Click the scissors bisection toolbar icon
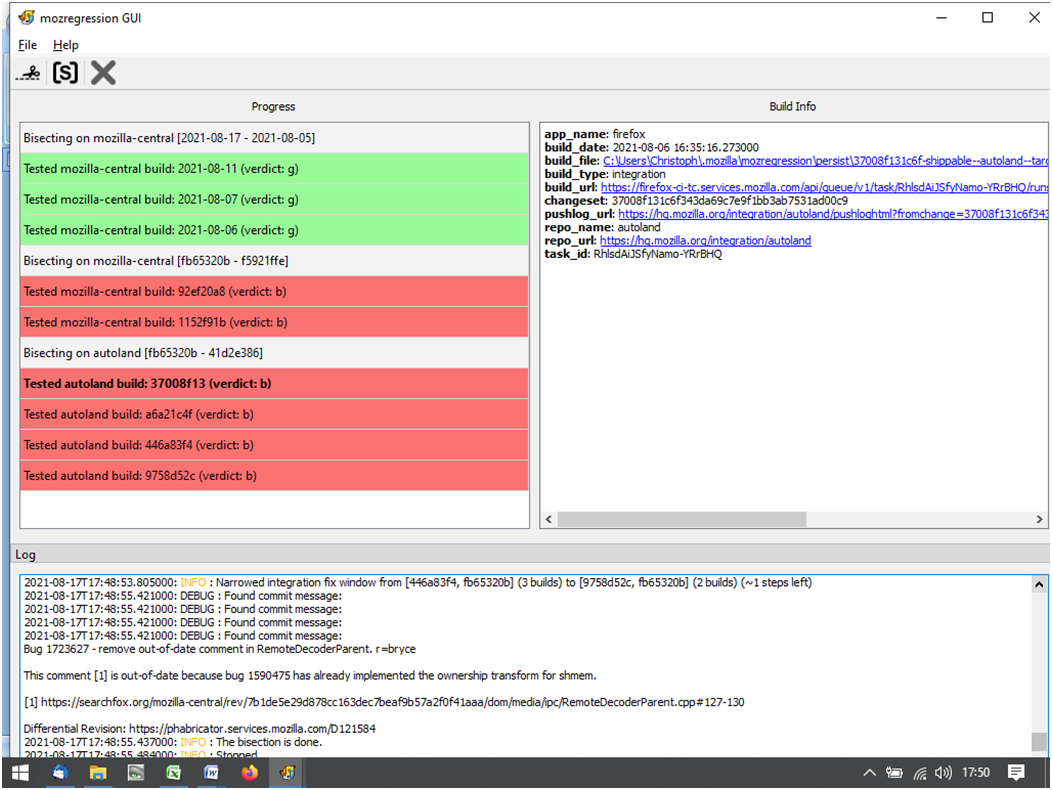 [x=28, y=72]
